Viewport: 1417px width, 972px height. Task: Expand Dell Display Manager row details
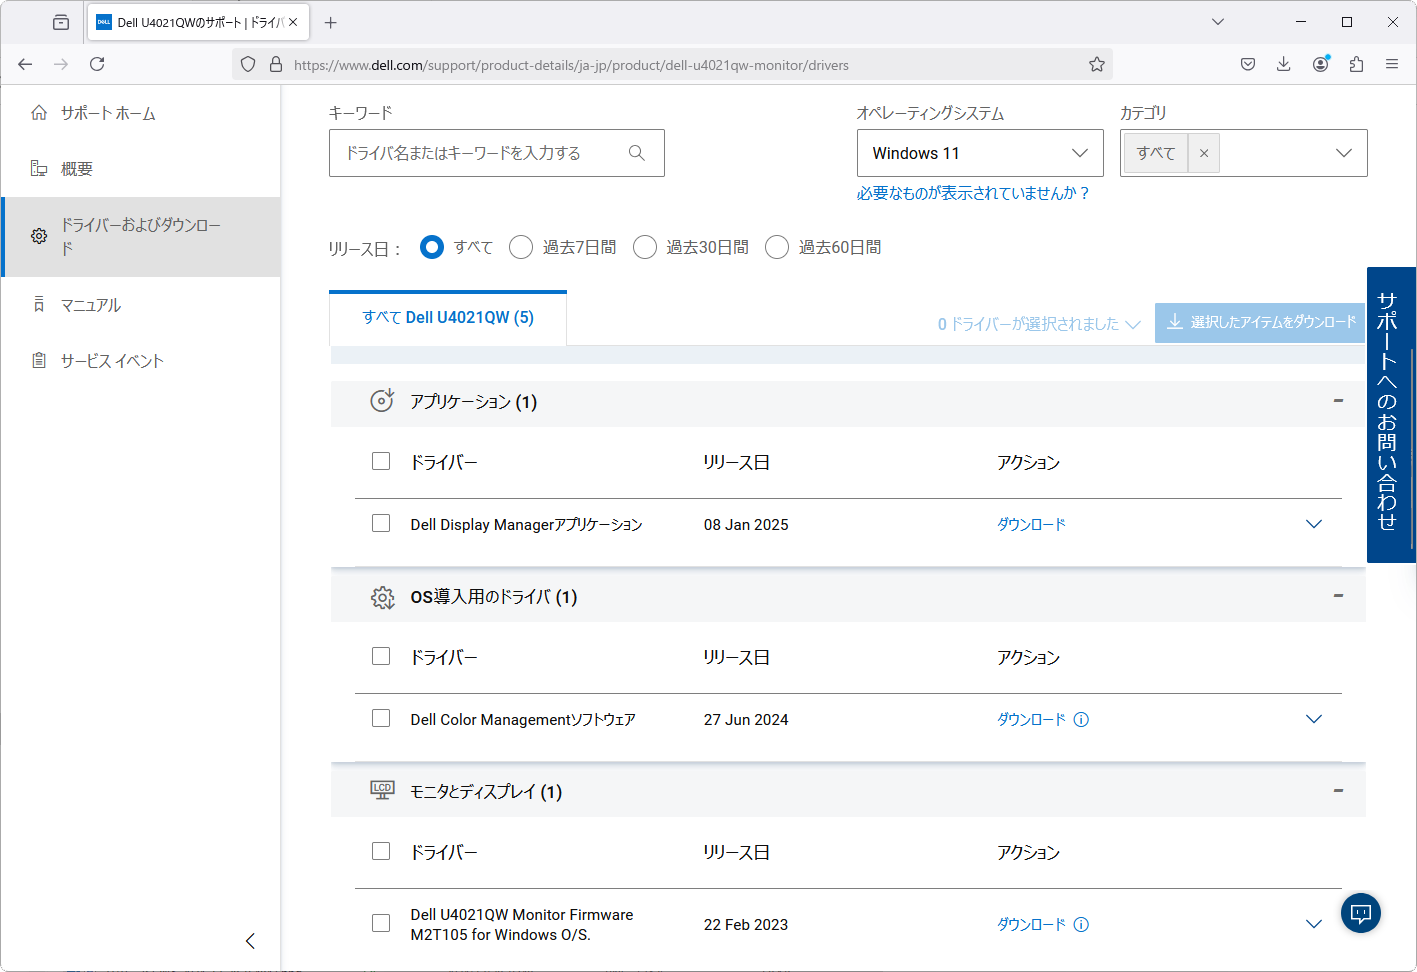1314,524
